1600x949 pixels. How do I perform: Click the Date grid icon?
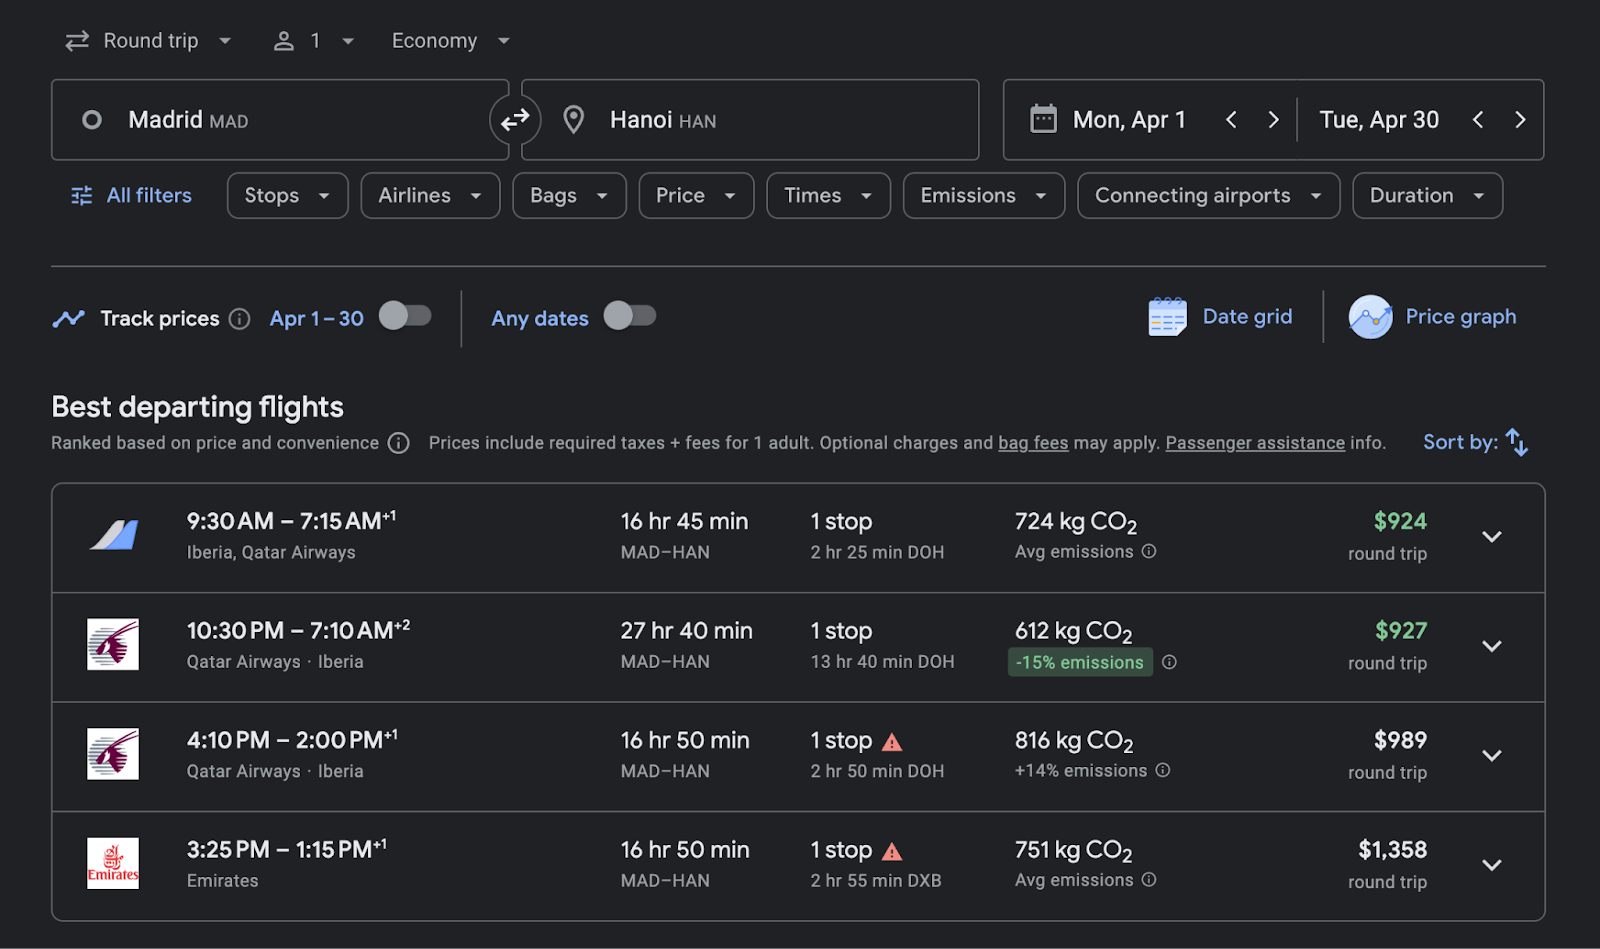pyautogui.click(x=1167, y=317)
